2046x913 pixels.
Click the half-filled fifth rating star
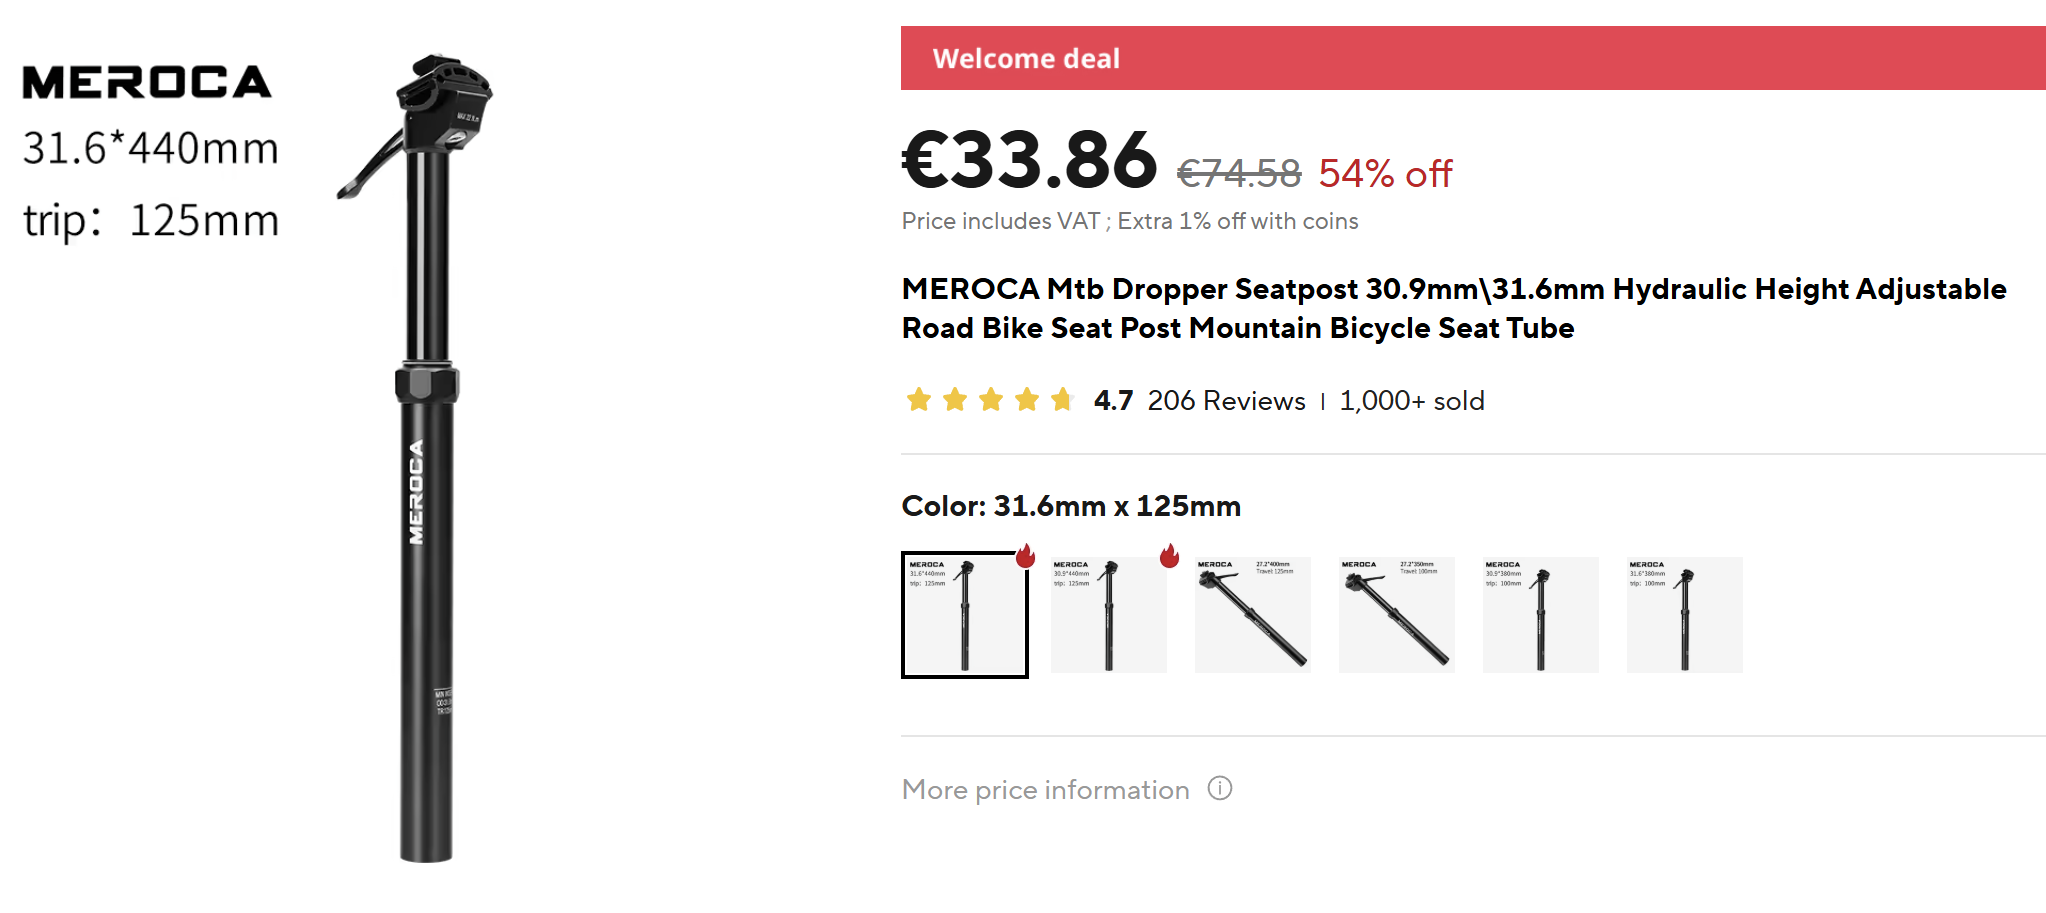click(1062, 400)
